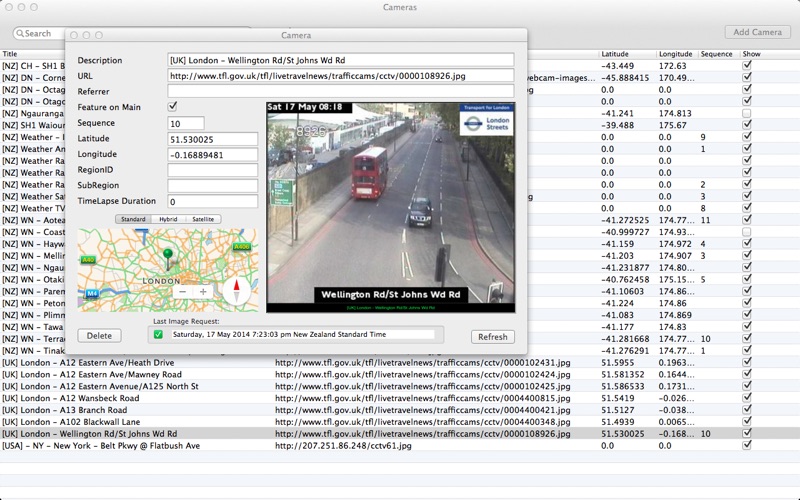
Task: Edit the Latitude field 51.530025
Action: coord(213,139)
